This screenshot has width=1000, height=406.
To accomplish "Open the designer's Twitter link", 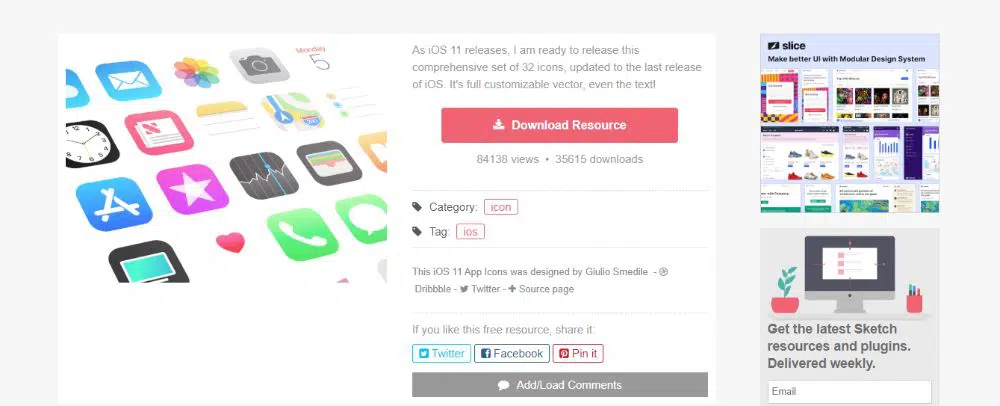I will (480, 289).
